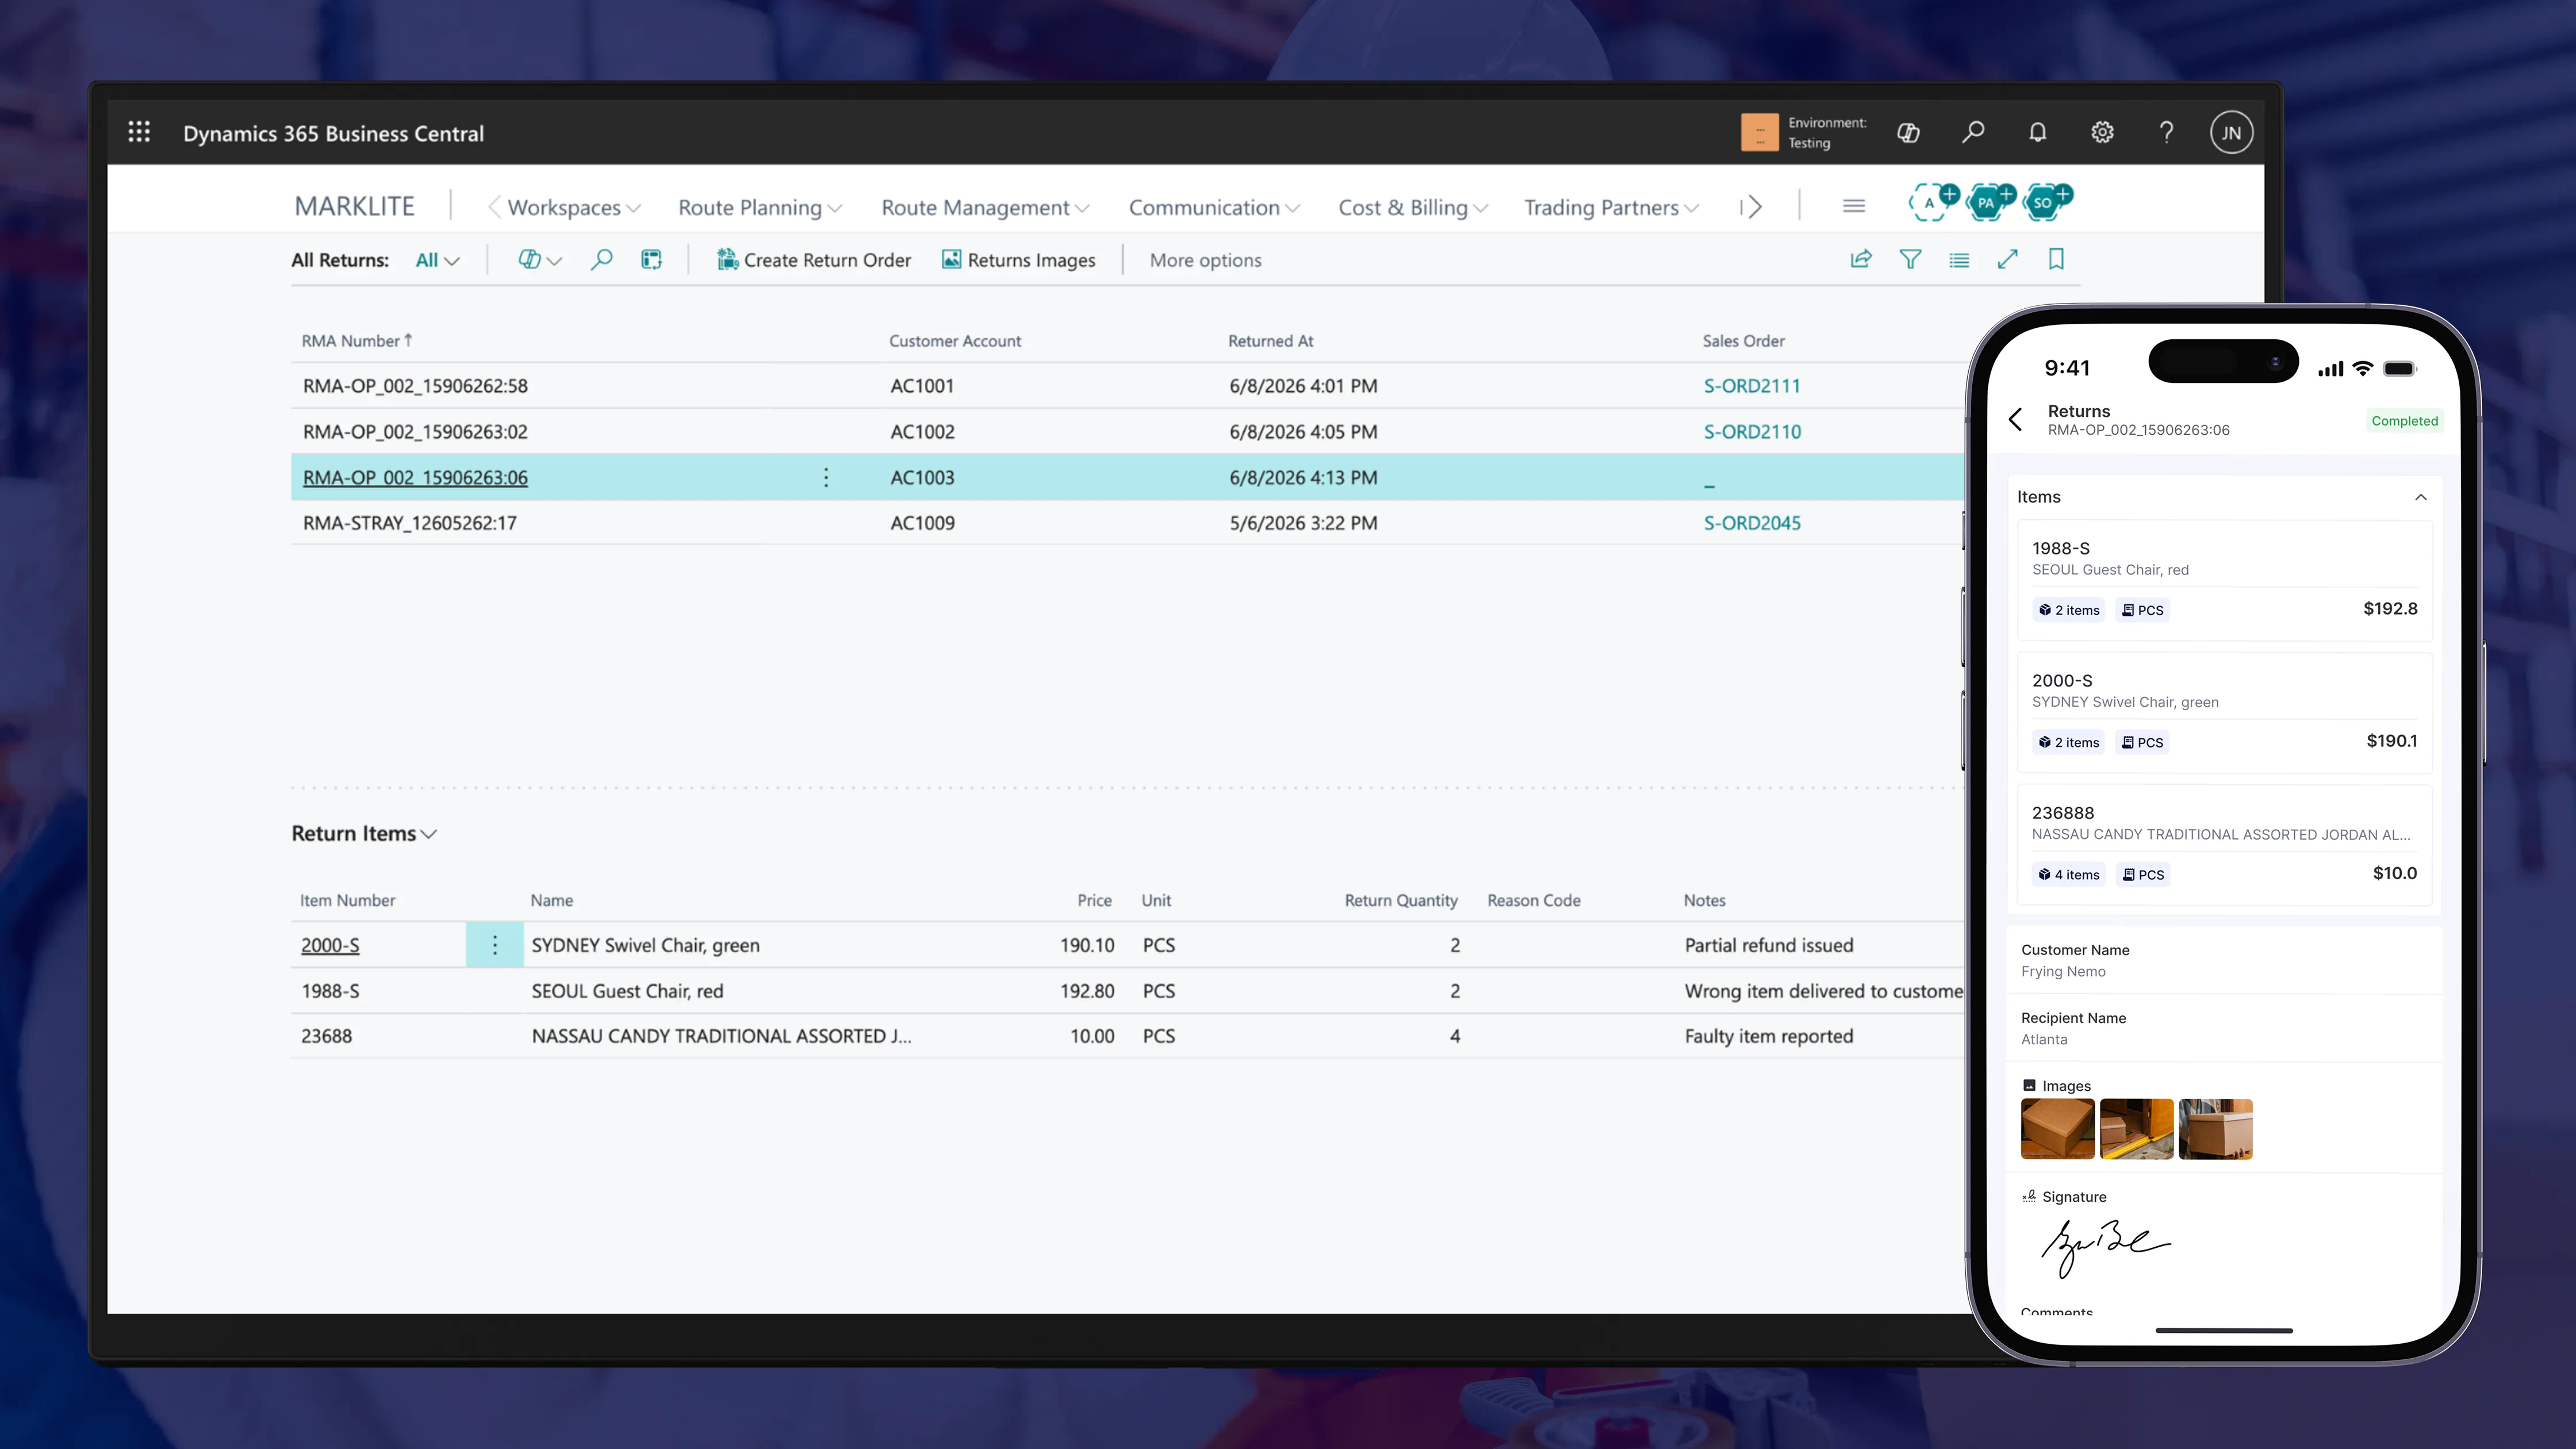
Task: Open sales order S-ORD2110
Action: point(1752,432)
